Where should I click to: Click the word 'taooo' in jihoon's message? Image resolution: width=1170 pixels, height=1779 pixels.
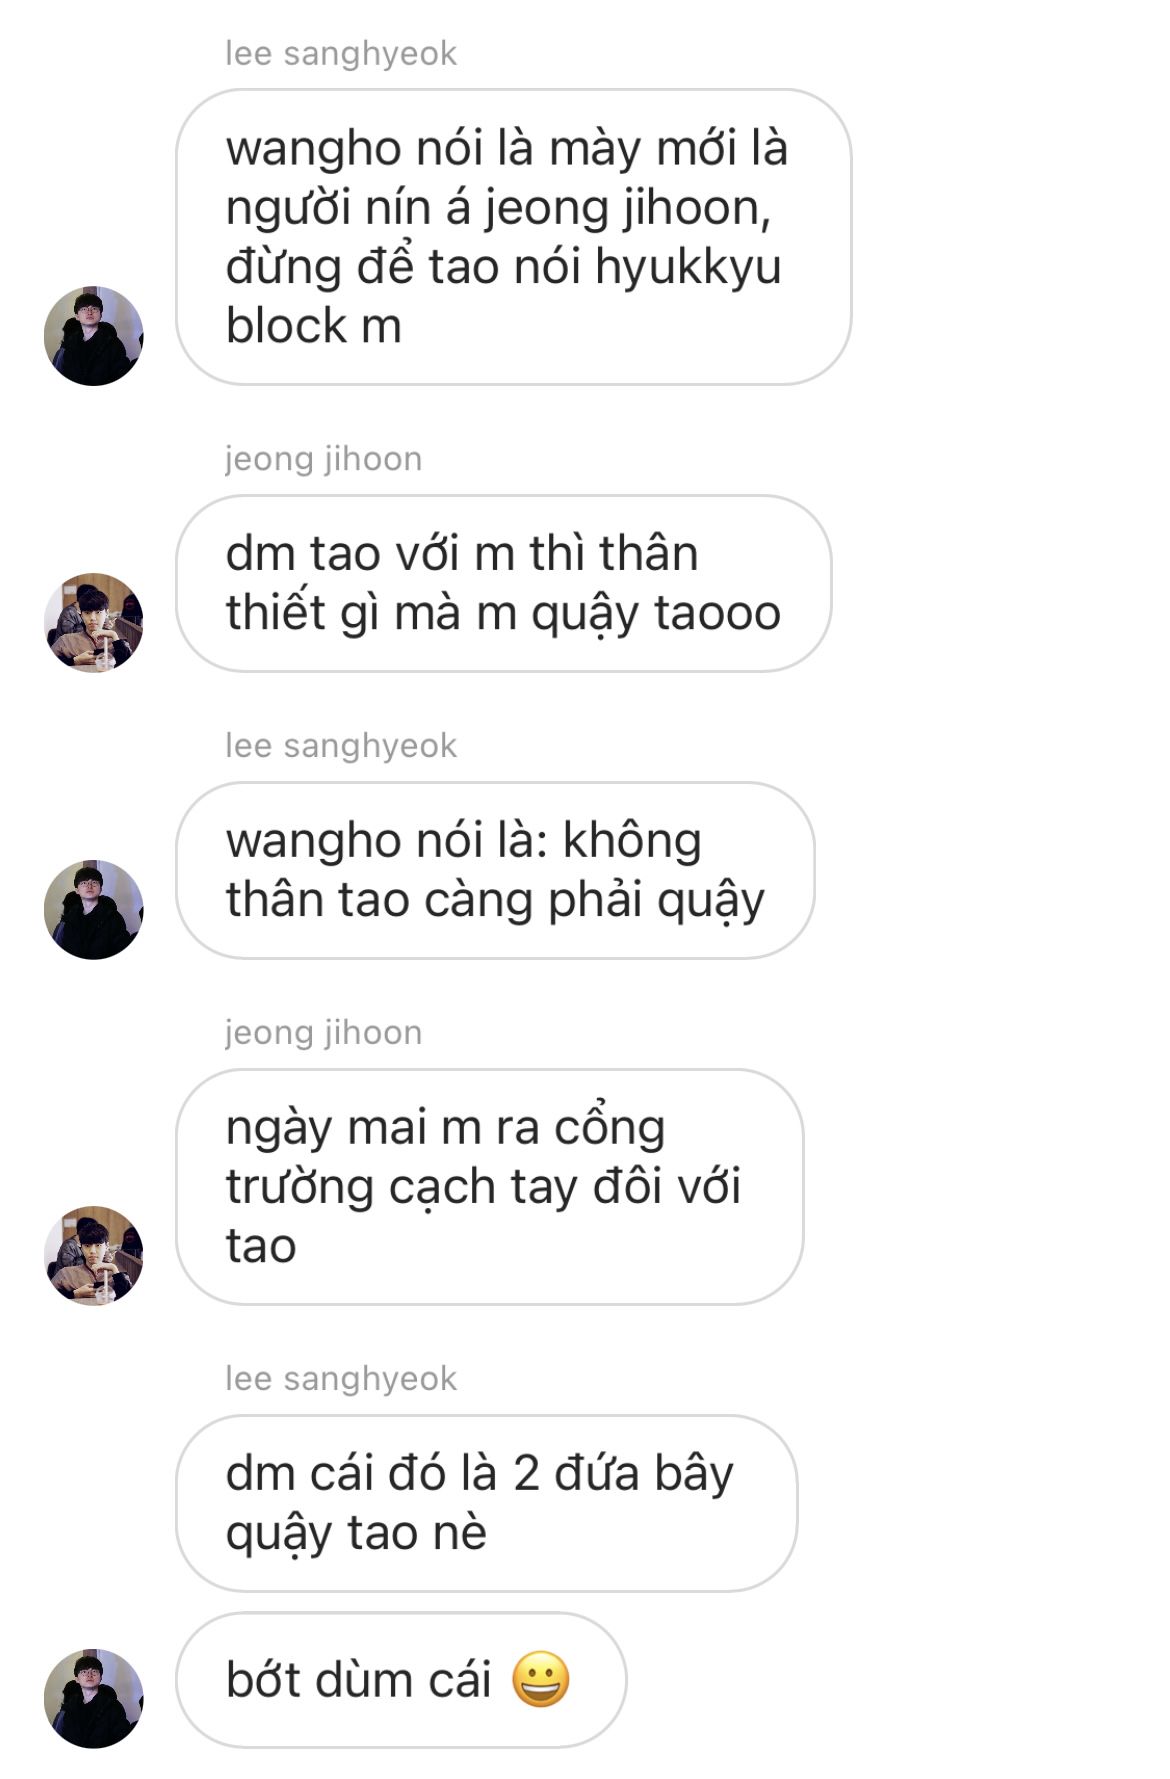tap(717, 613)
